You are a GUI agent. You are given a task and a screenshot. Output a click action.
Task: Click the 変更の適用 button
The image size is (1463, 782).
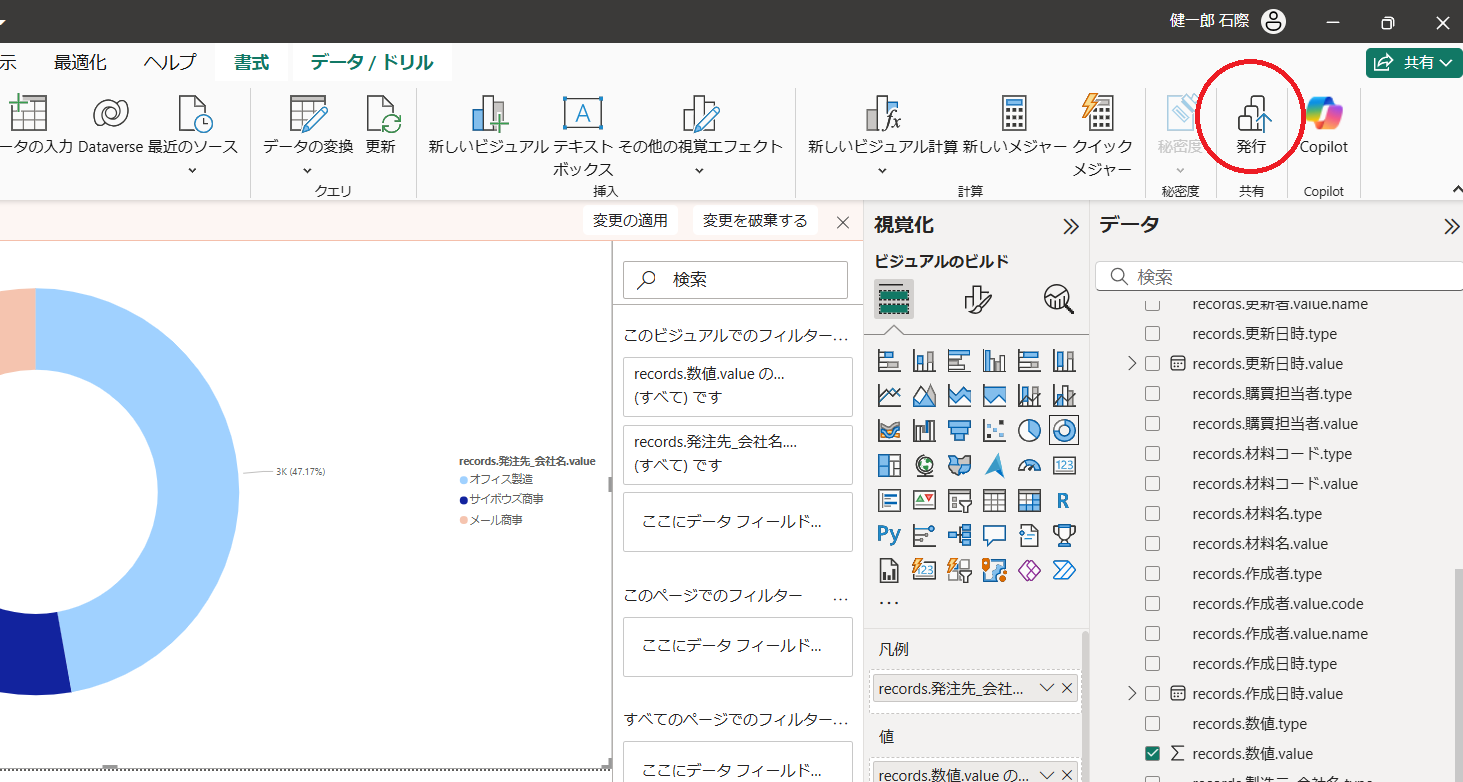pos(630,220)
